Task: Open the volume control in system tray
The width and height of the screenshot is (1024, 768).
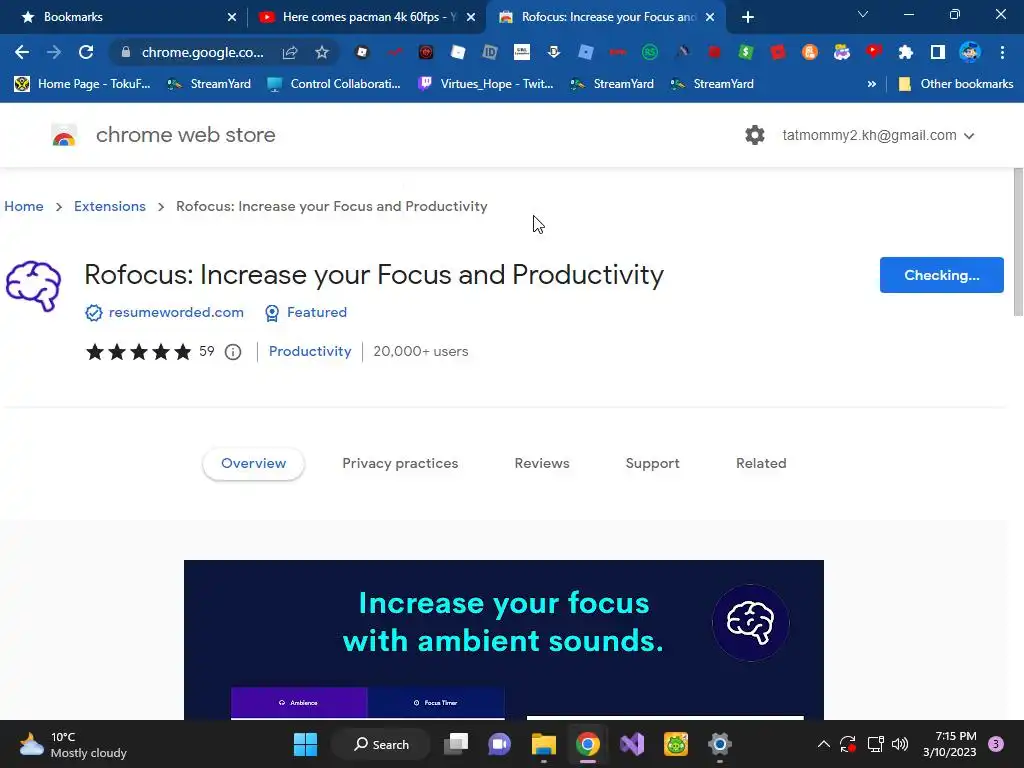Action: pos(900,744)
